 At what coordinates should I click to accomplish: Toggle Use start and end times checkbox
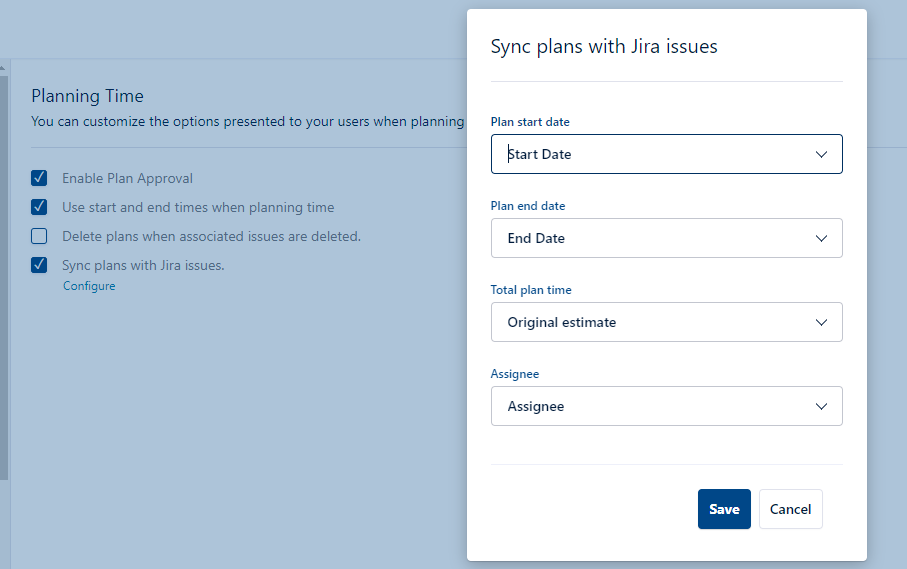click(x=39, y=207)
